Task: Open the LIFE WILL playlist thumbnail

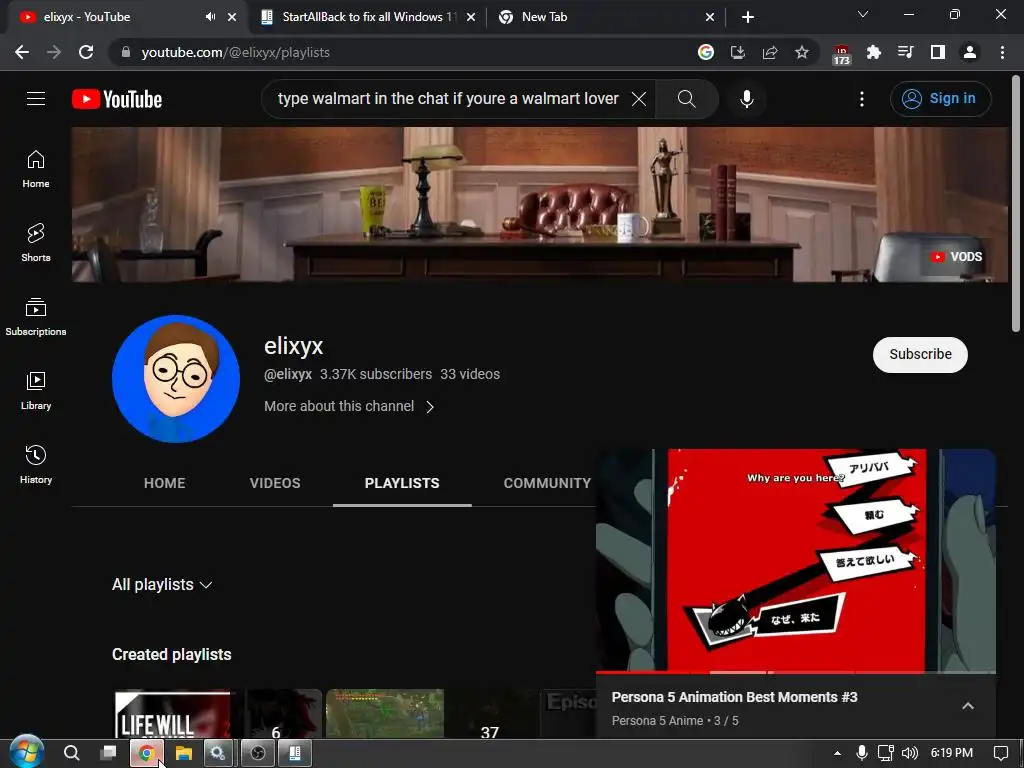Action: [x=172, y=715]
